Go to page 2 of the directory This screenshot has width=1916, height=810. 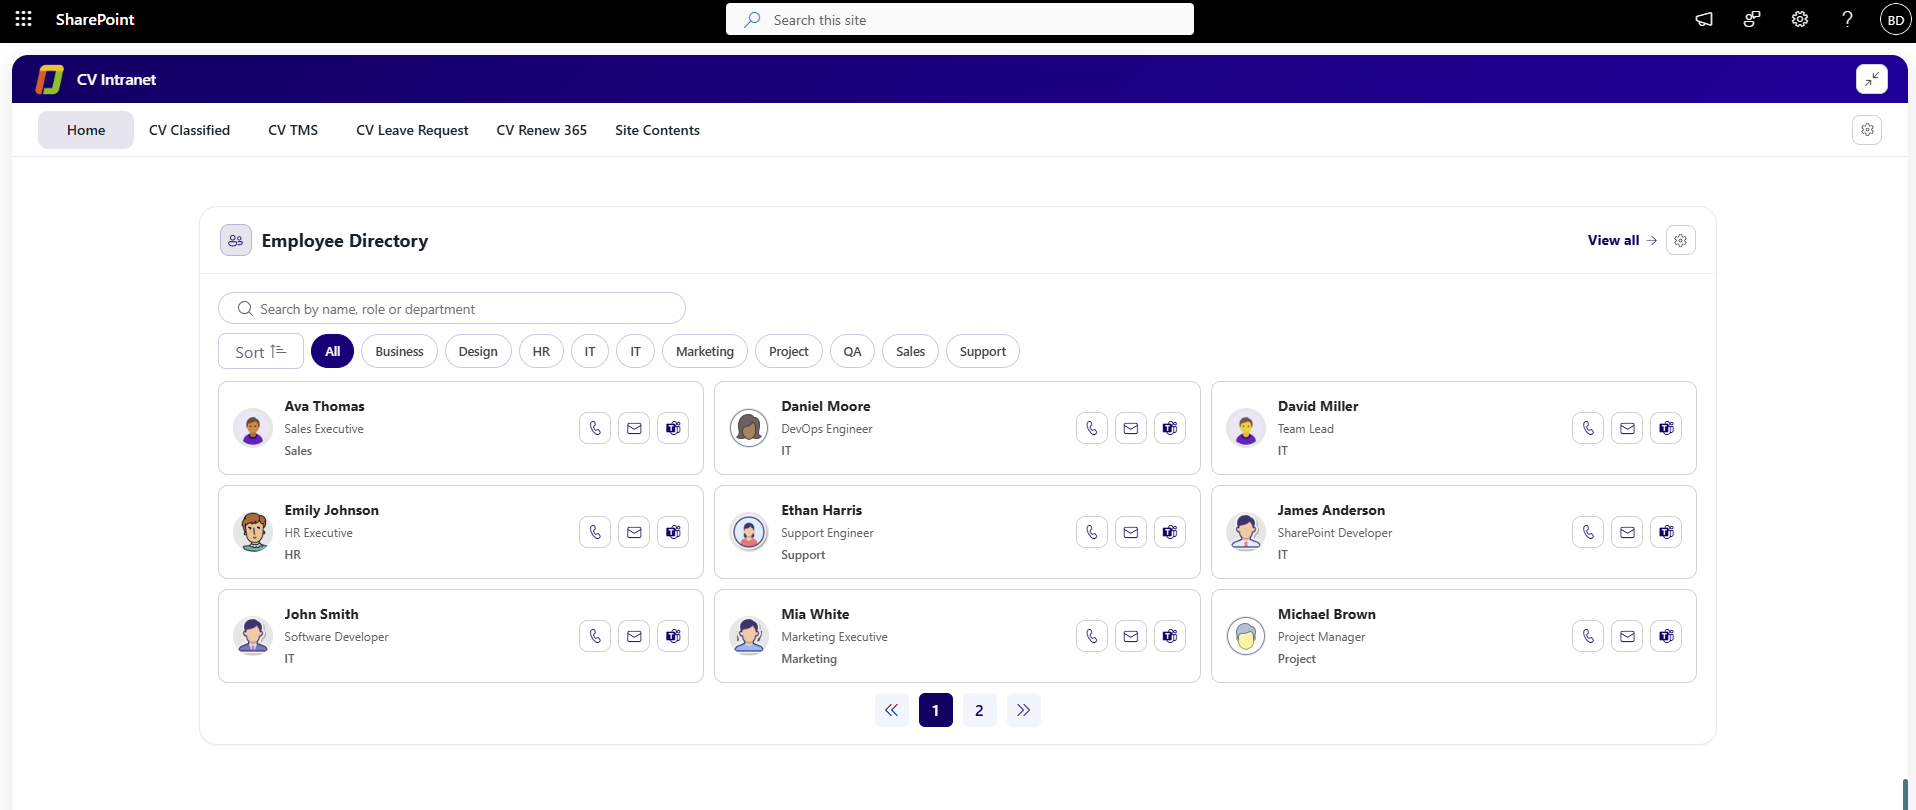tap(979, 710)
